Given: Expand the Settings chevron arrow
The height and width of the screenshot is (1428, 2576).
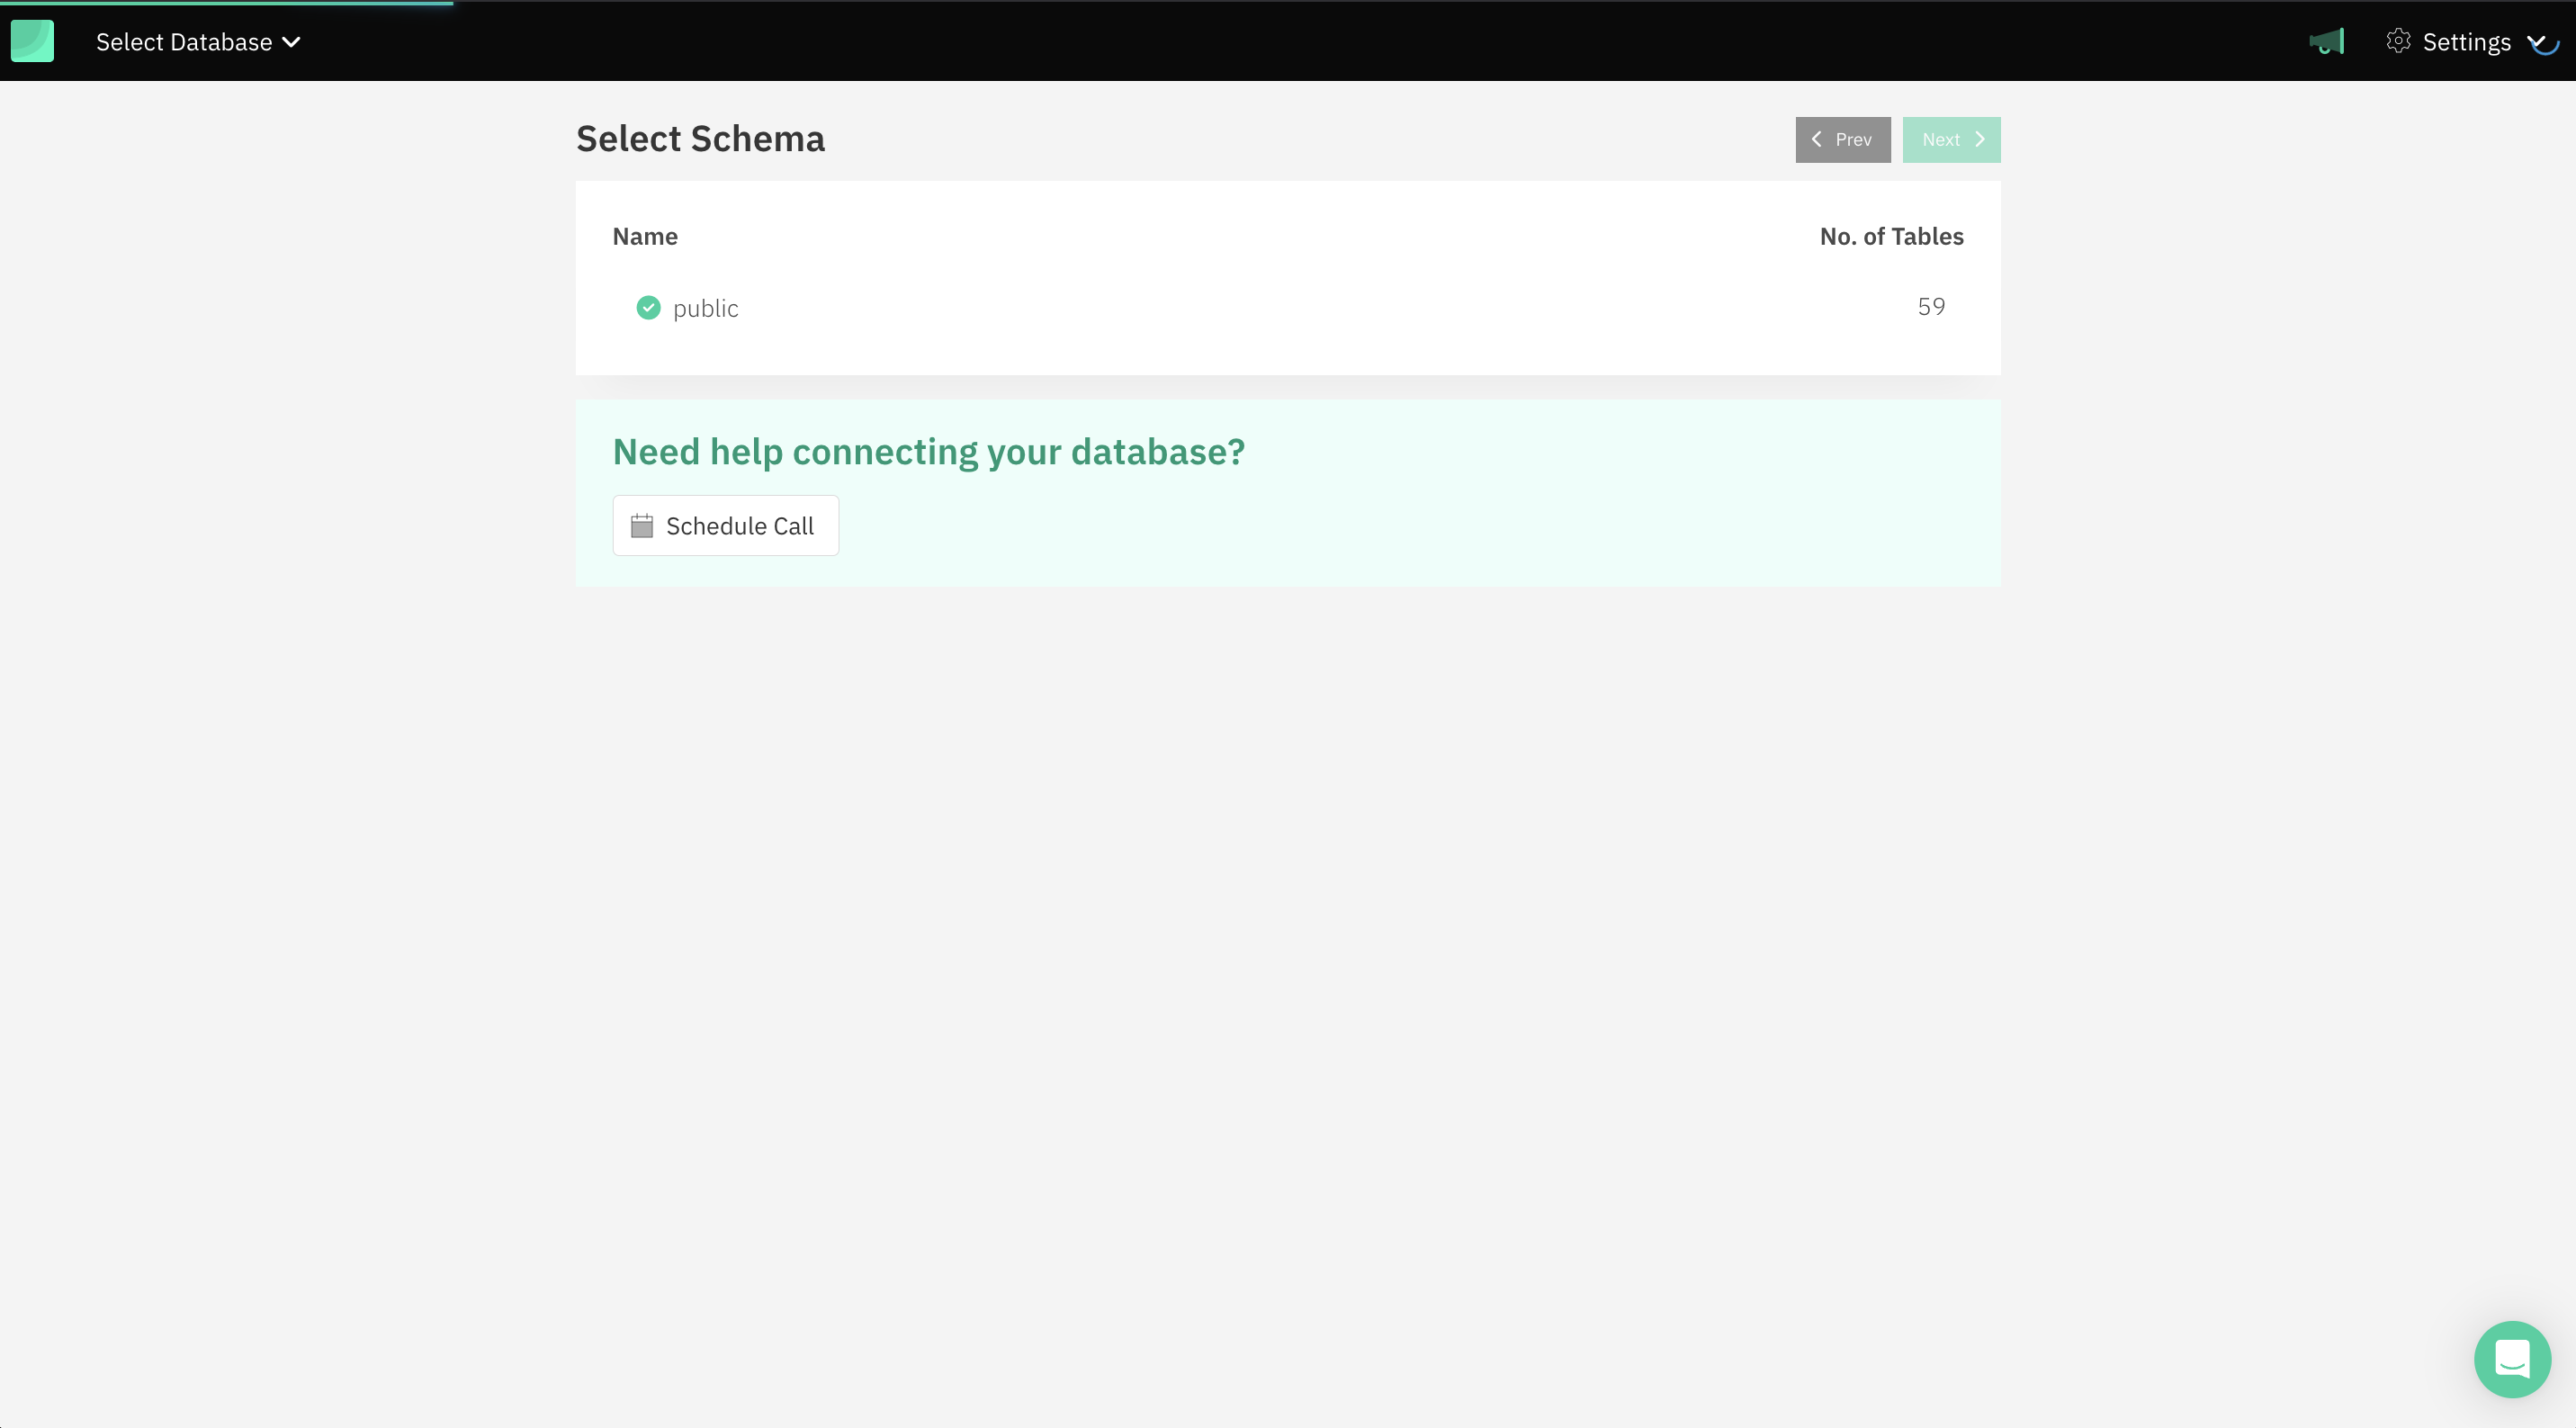Looking at the screenshot, I should (x=2537, y=42).
